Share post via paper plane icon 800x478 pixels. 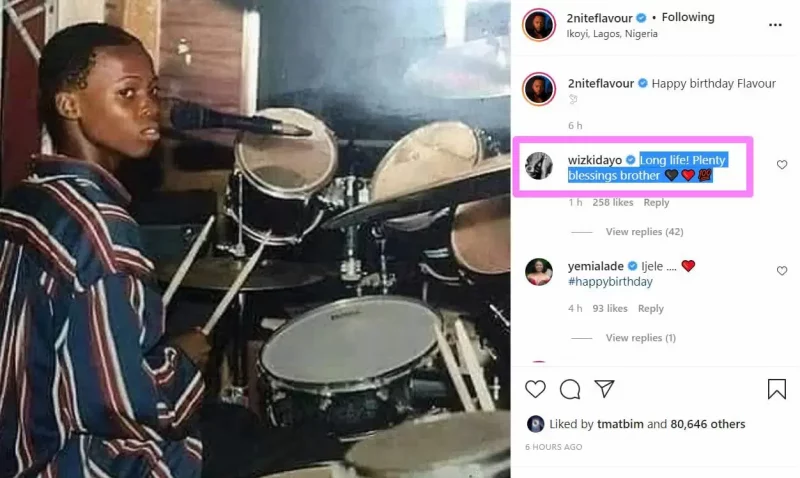[604, 389]
